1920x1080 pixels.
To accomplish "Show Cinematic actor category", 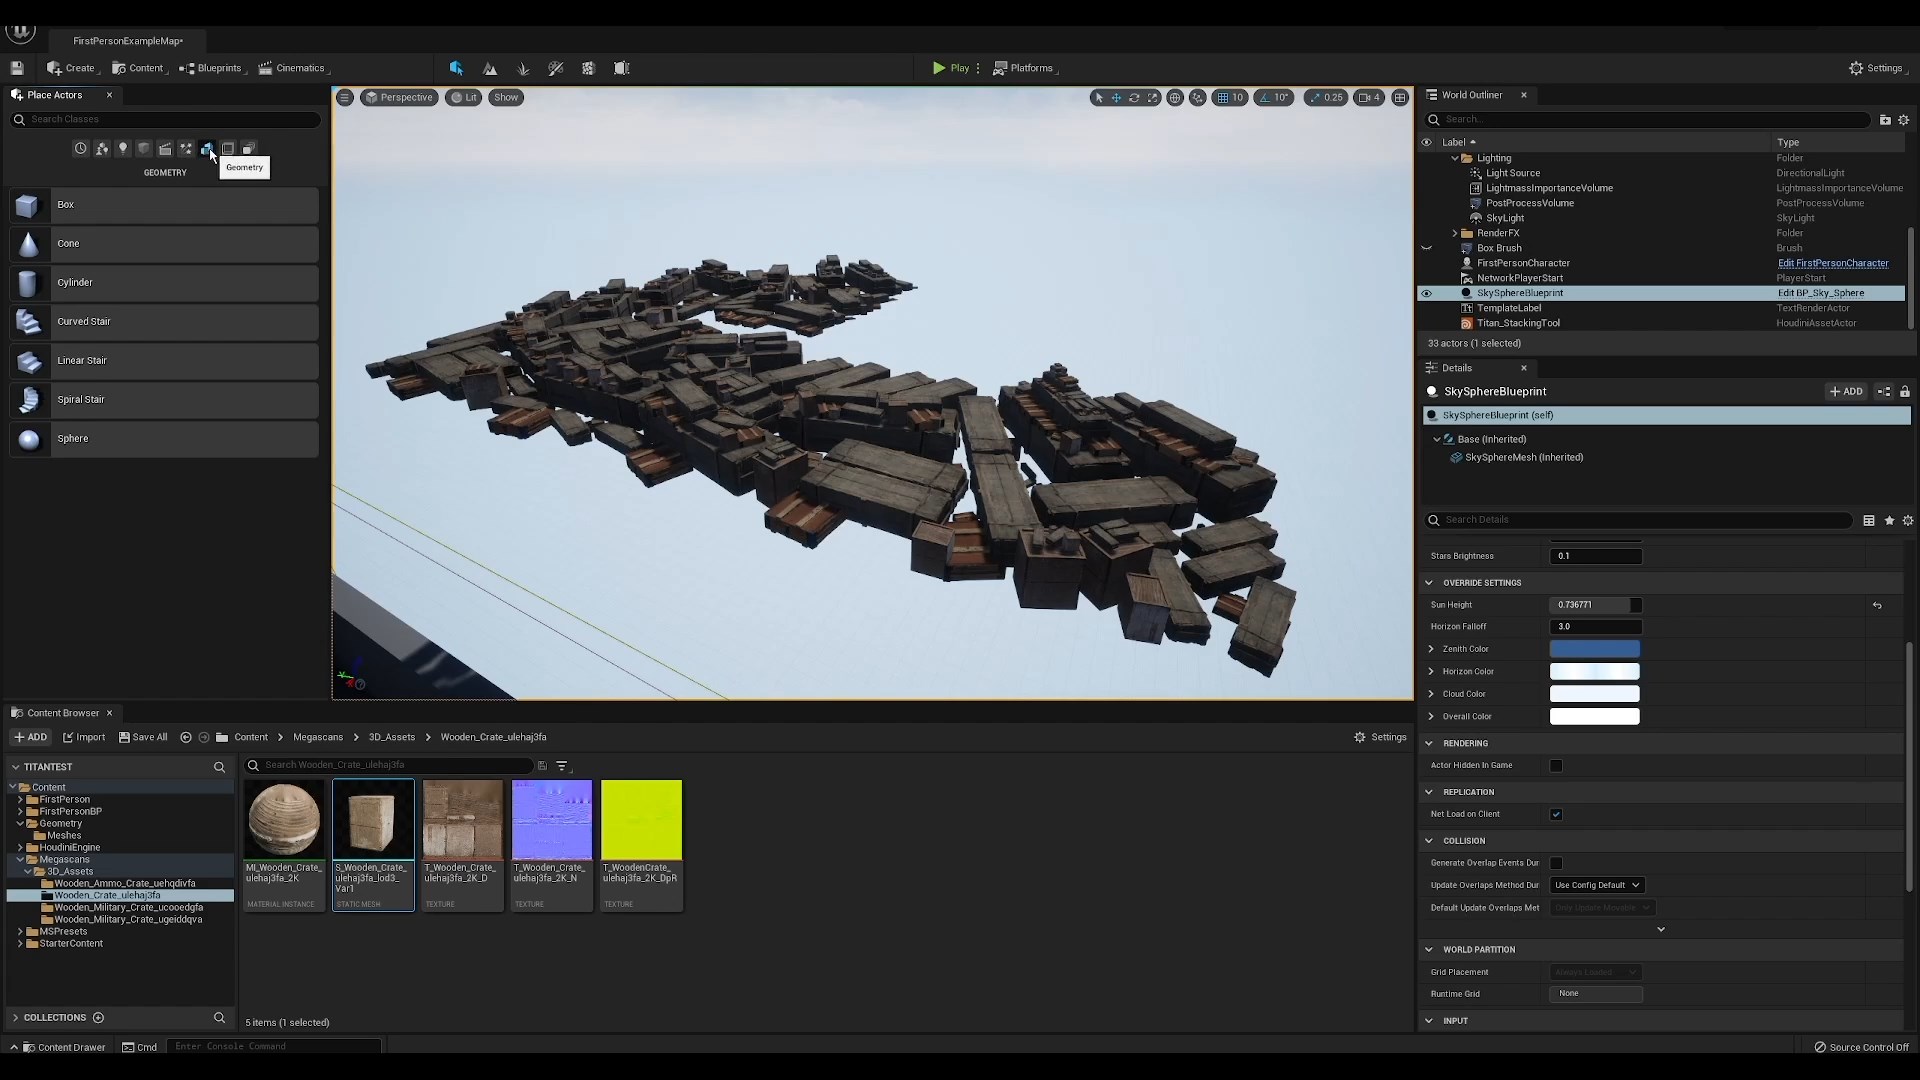I will (165, 148).
